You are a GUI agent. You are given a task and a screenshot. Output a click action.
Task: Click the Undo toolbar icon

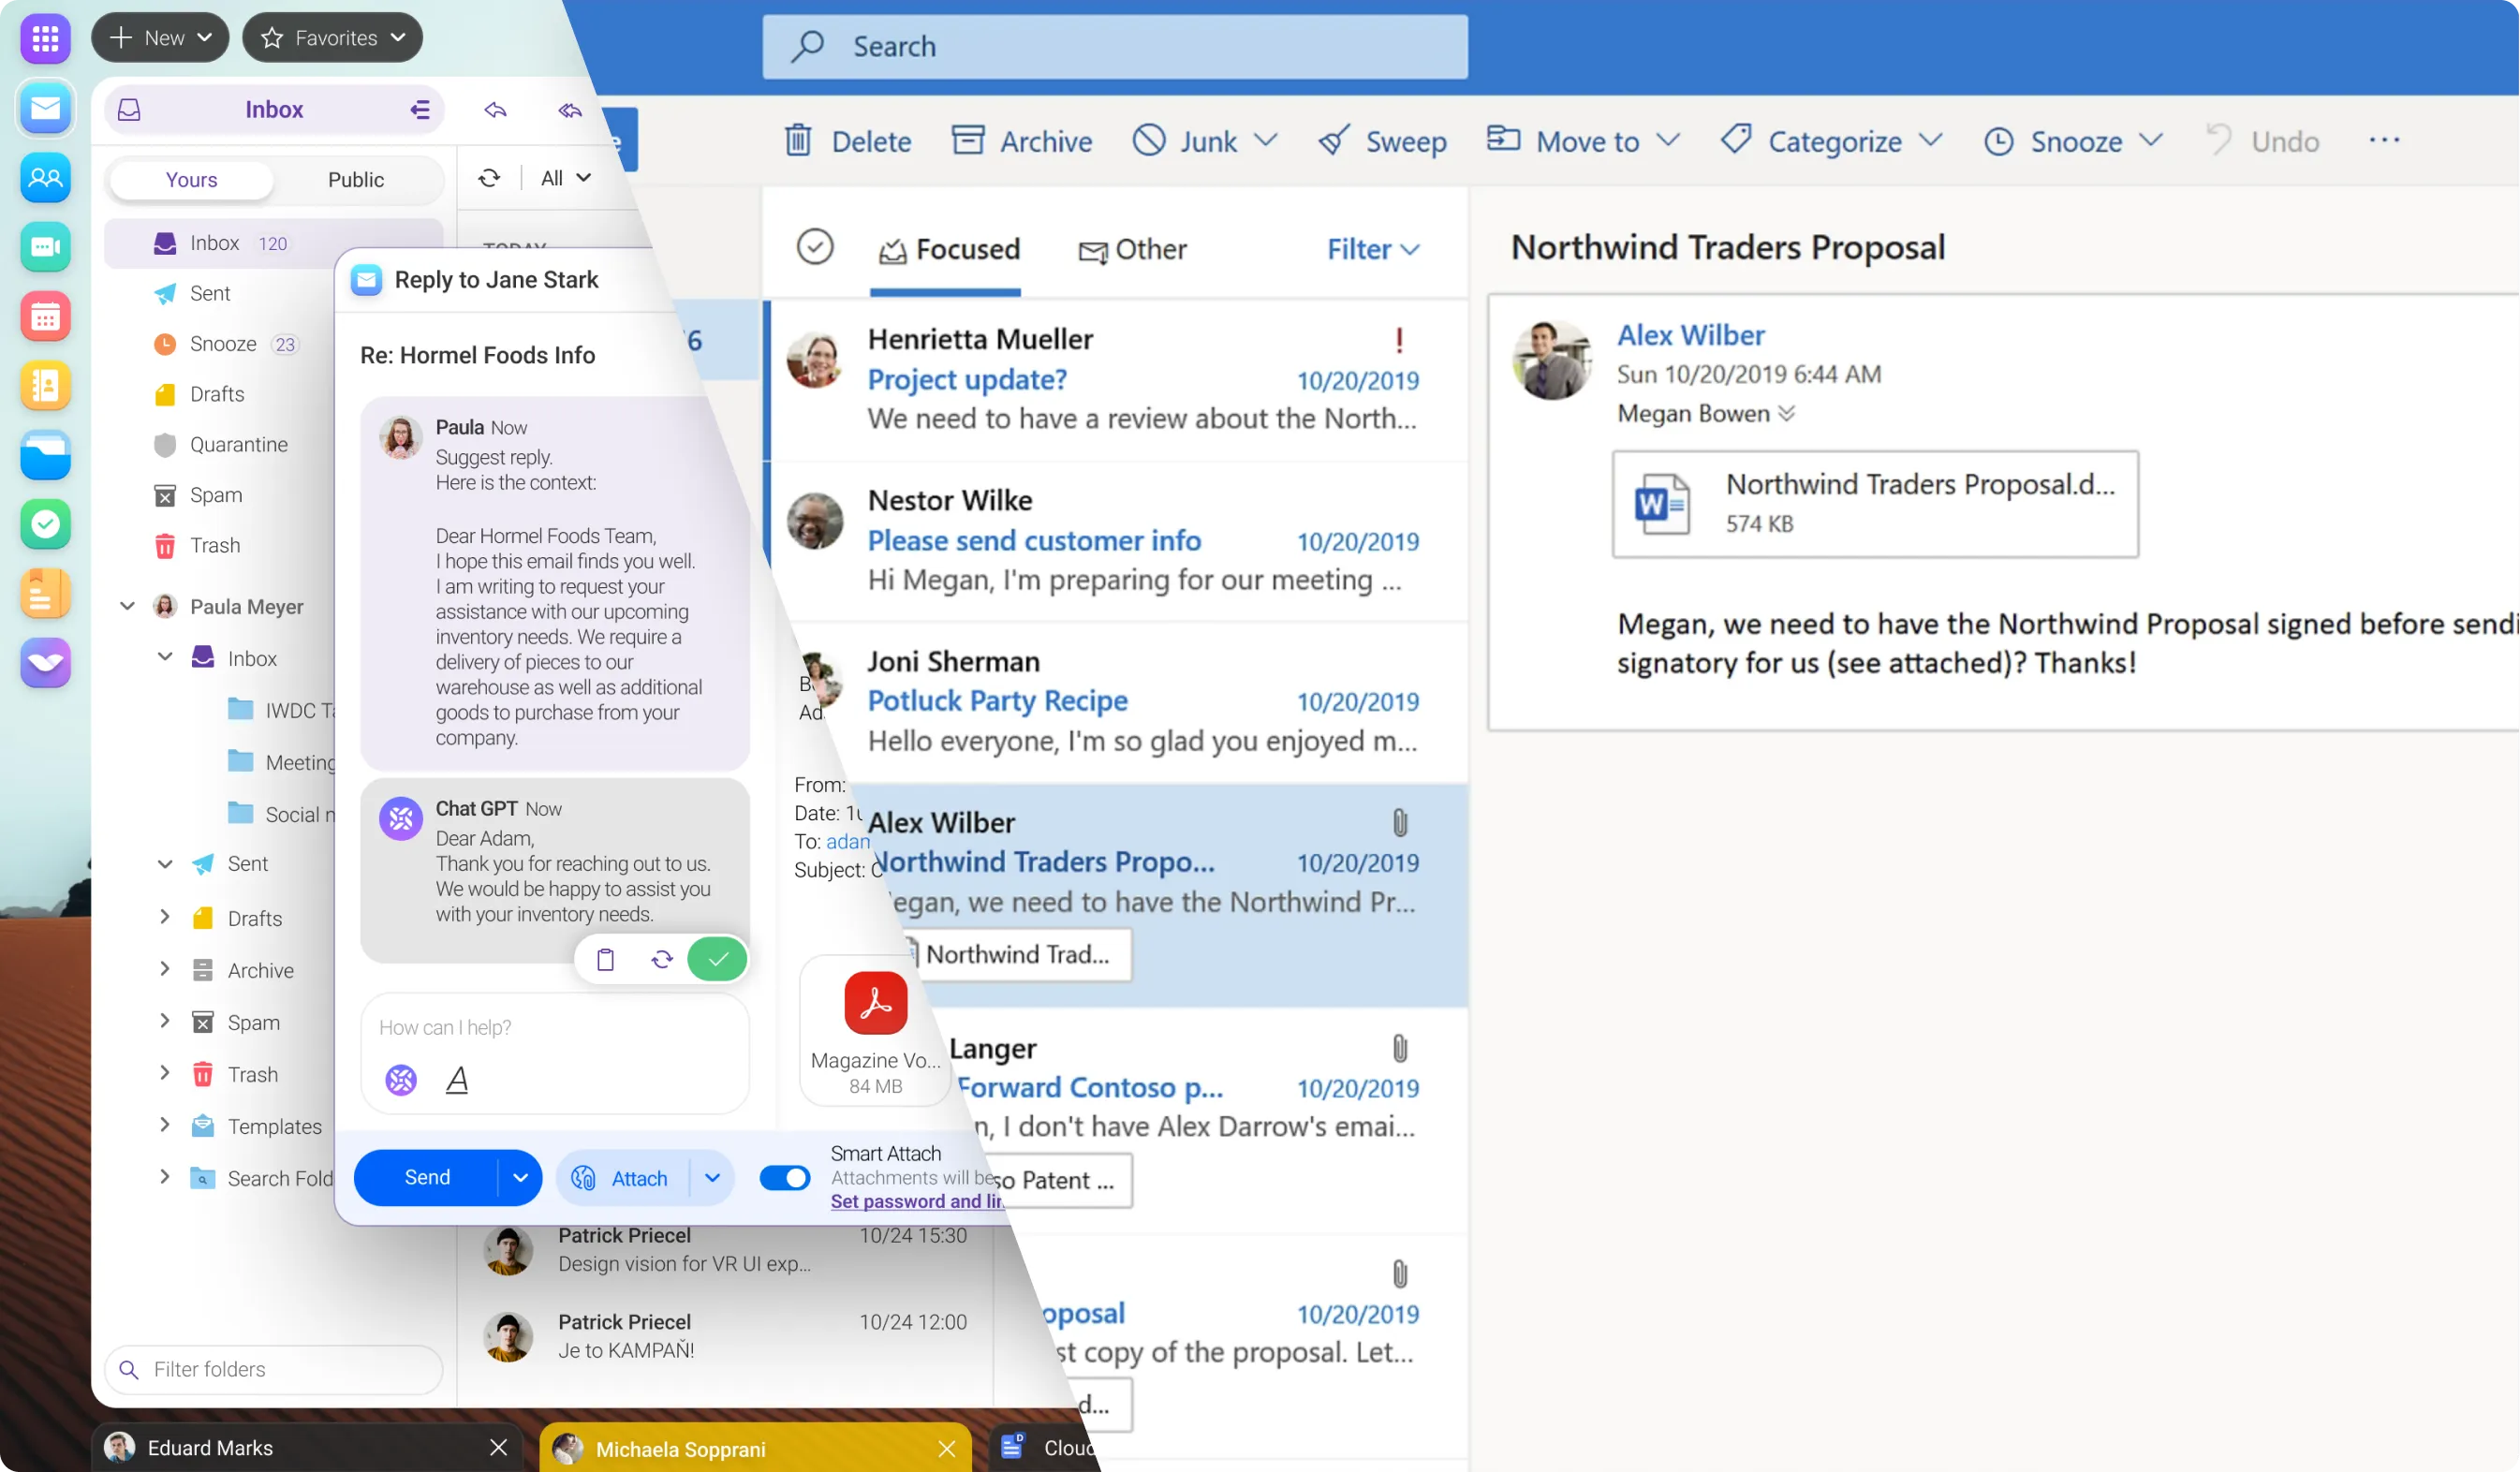click(2263, 140)
